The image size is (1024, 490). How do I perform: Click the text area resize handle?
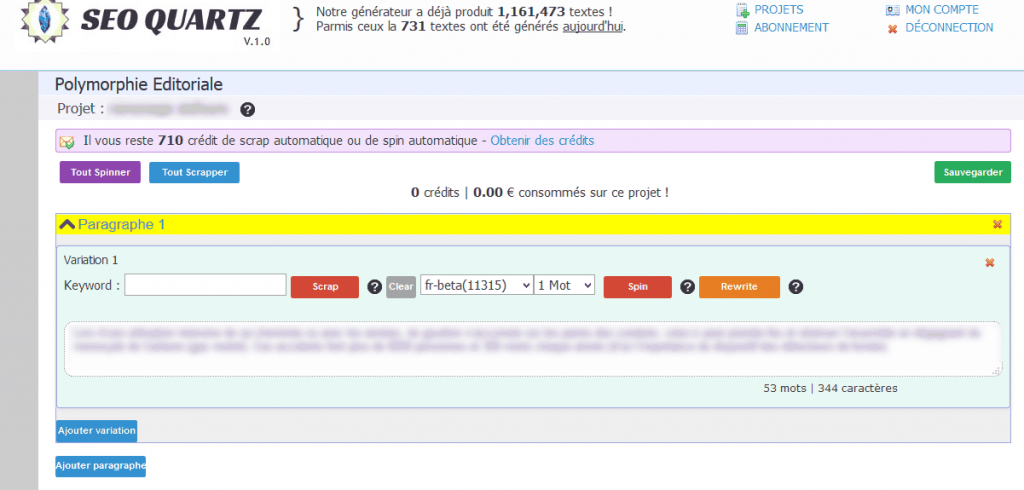(997, 372)
